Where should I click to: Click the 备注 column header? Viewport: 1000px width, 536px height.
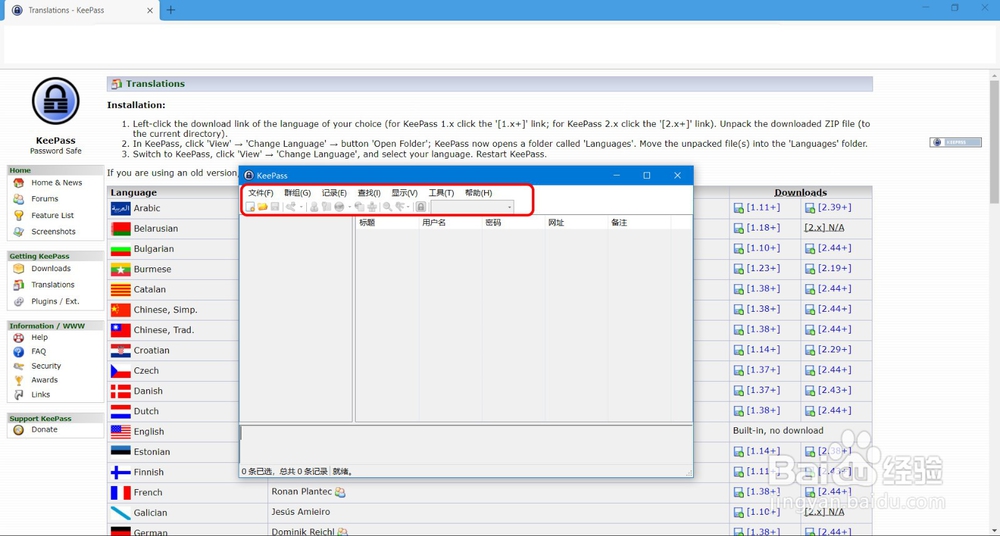638,223
